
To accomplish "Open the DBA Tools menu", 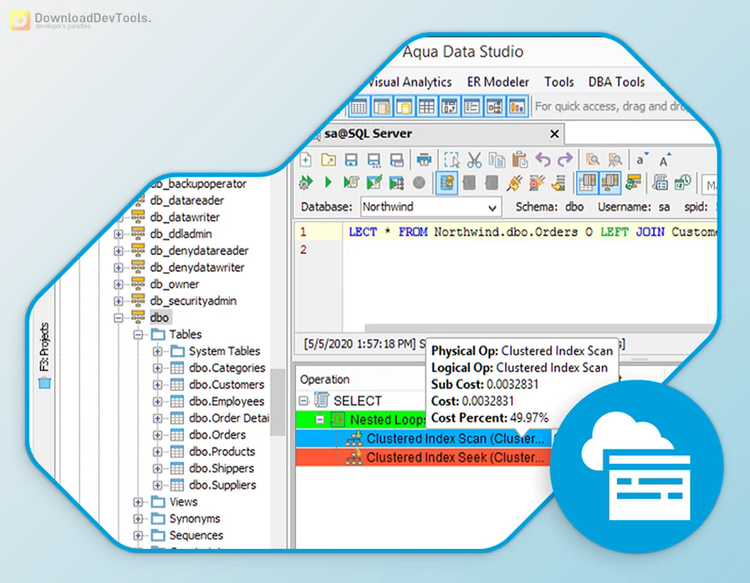I will (616, 82).
